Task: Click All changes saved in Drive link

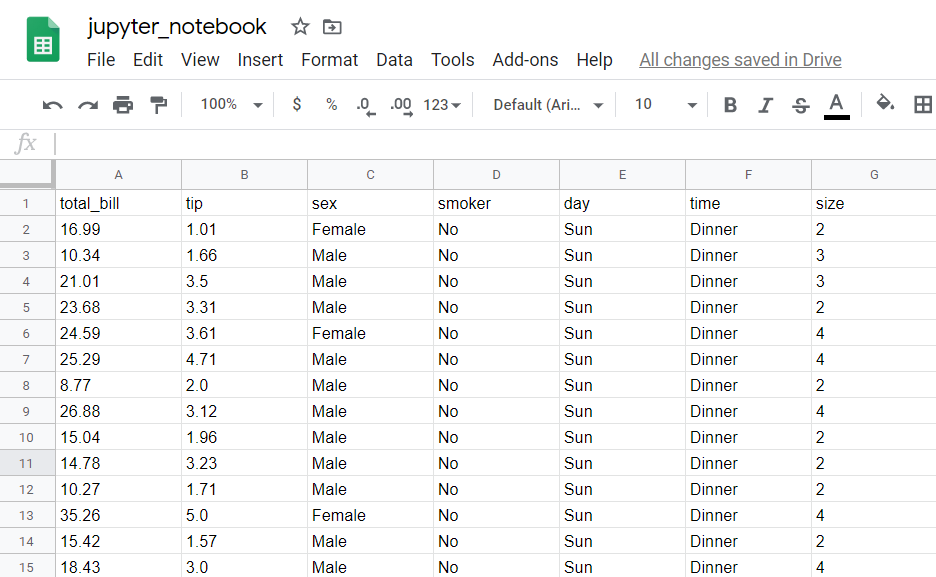Action: (x=740, y=60)
